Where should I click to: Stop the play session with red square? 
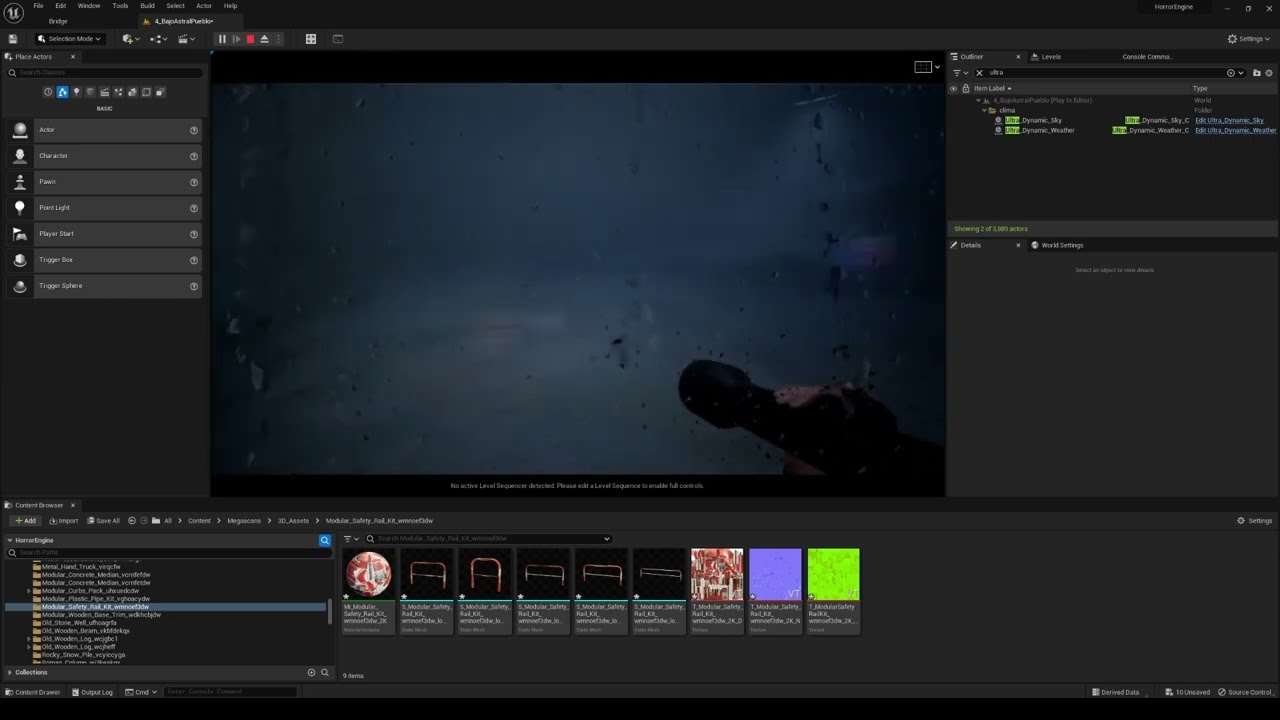point(250,39)
